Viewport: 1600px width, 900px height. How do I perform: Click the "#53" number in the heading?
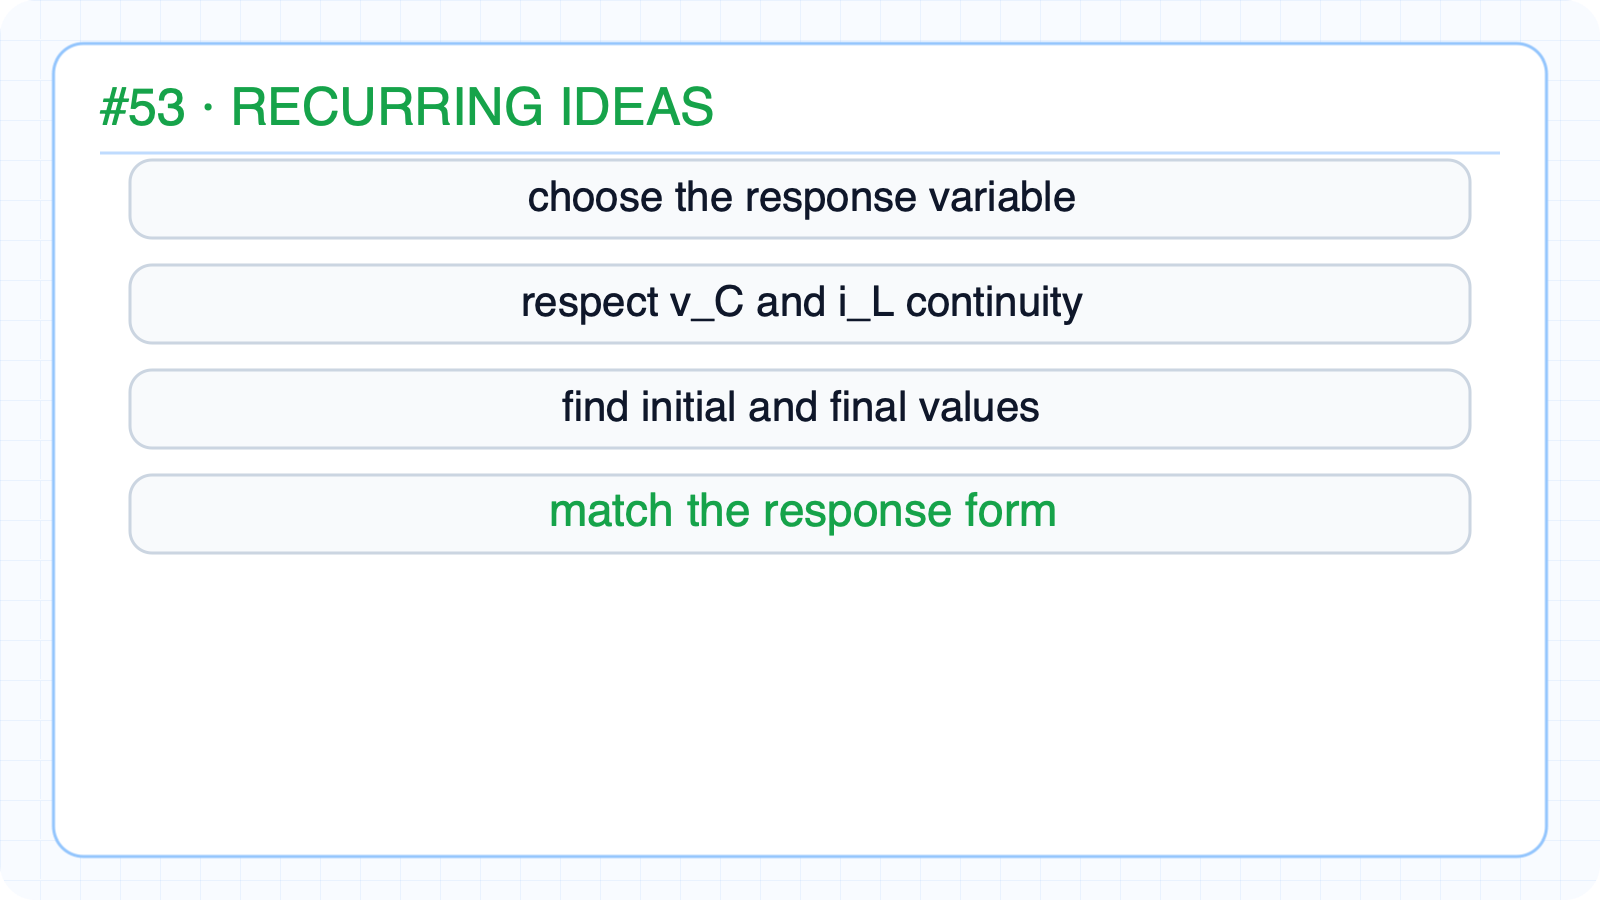coord(143,108)
